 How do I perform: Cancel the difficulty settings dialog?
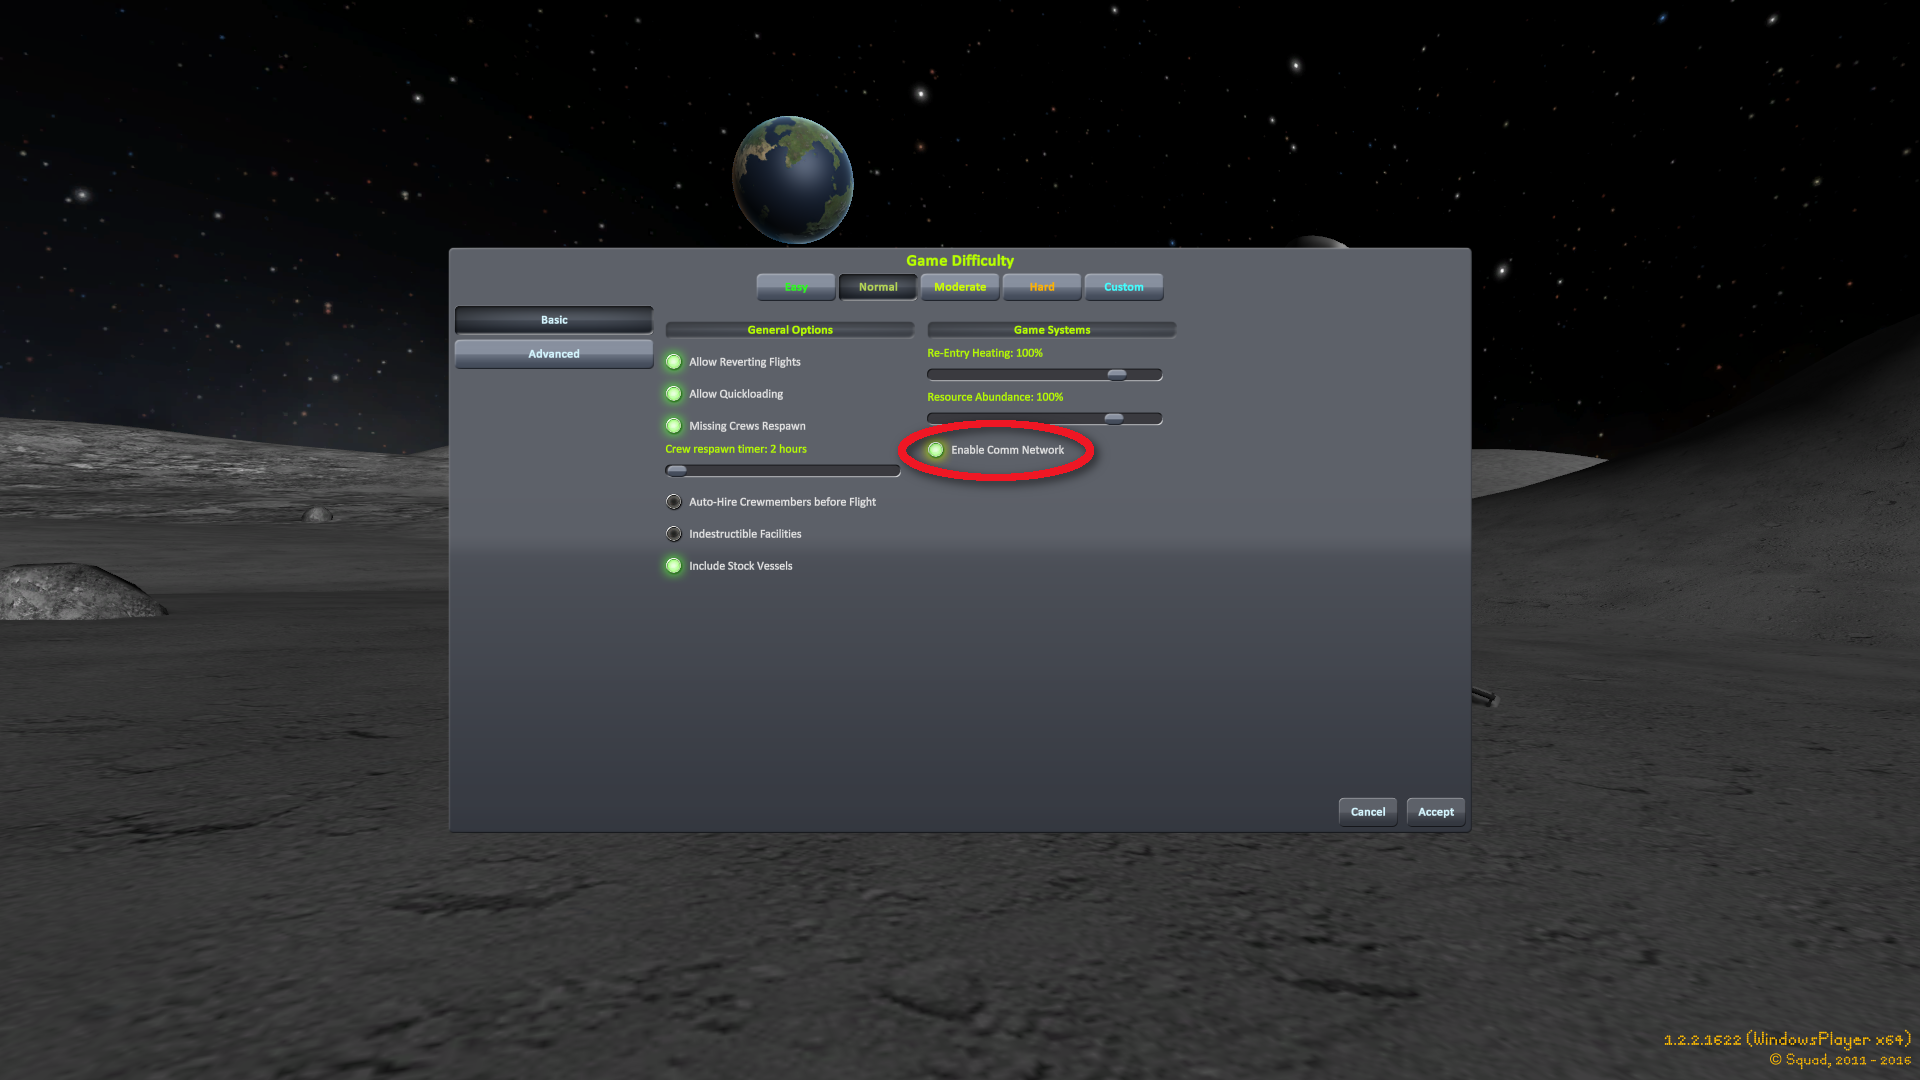tap(1368, 812)
